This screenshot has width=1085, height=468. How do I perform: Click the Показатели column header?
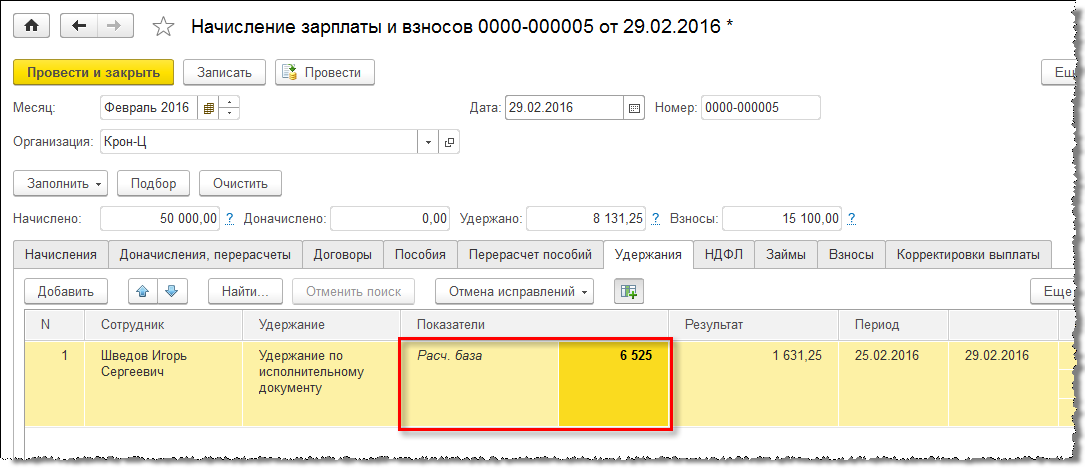tap(534, 325)
